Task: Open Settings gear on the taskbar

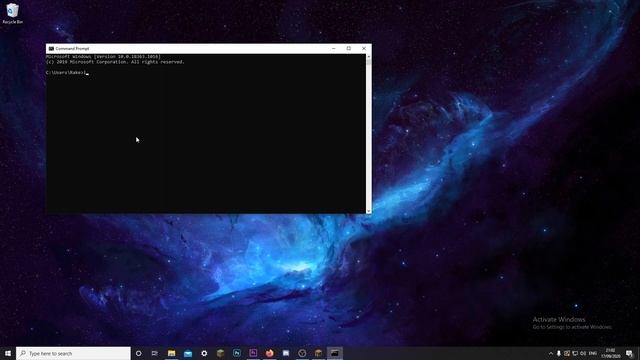Action: click(x=204, y=353)
